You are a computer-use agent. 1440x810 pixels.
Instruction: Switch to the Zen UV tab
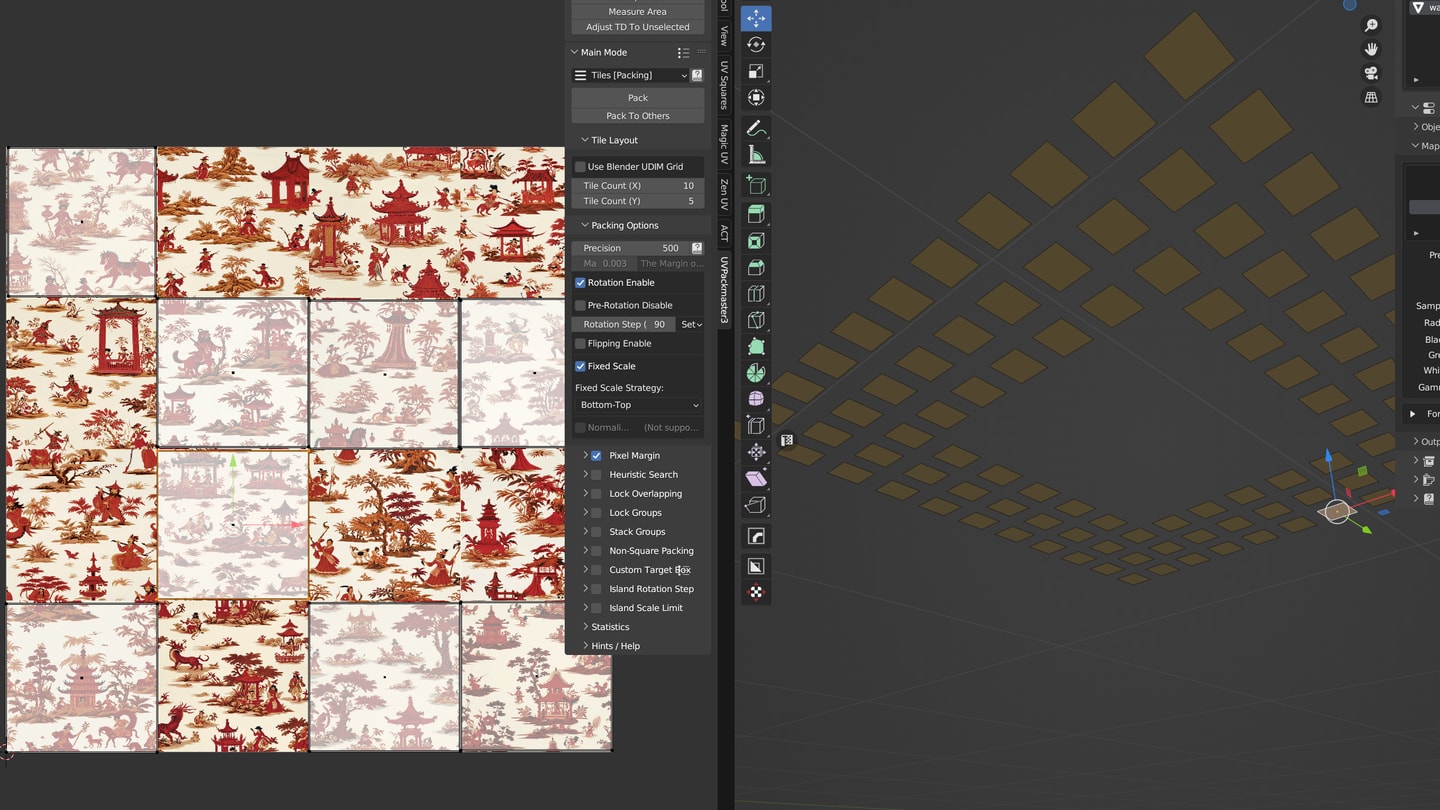(724, 195)
